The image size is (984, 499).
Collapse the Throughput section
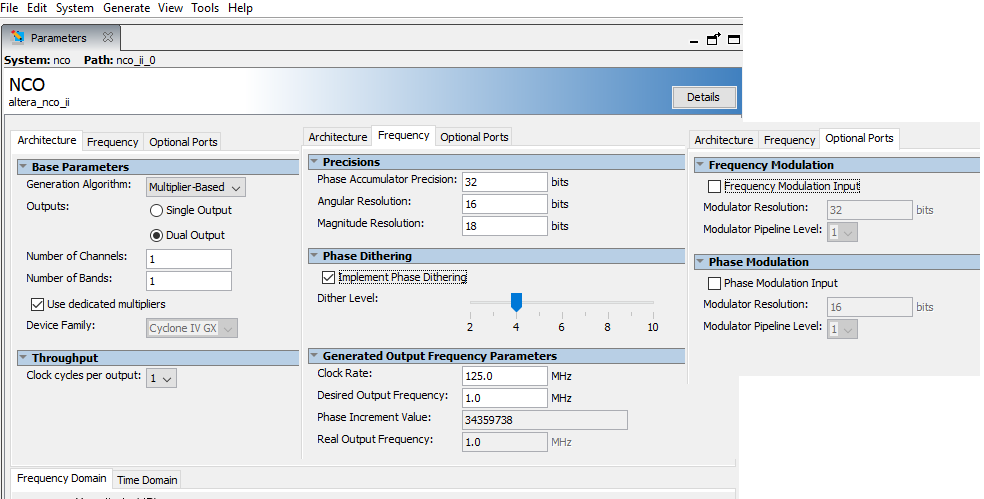pyautogui.click(x=23, y=358)
